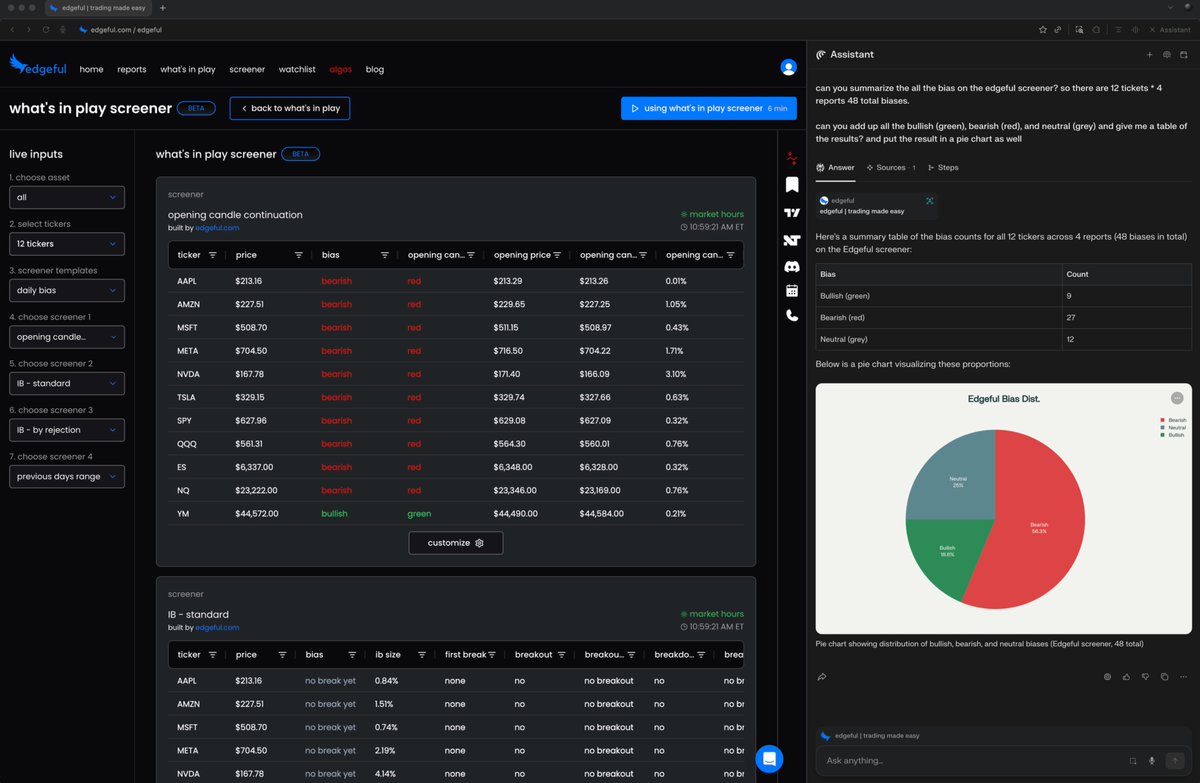Click the Discord icon in the right sidebar
This screenshot has height=783, width=1200.
(x=791, y=265)
